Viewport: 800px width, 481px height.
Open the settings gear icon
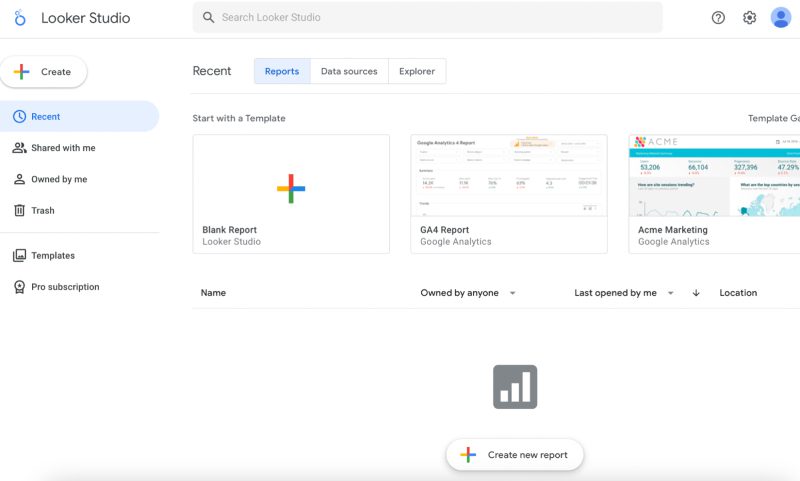tap(749, 18)
